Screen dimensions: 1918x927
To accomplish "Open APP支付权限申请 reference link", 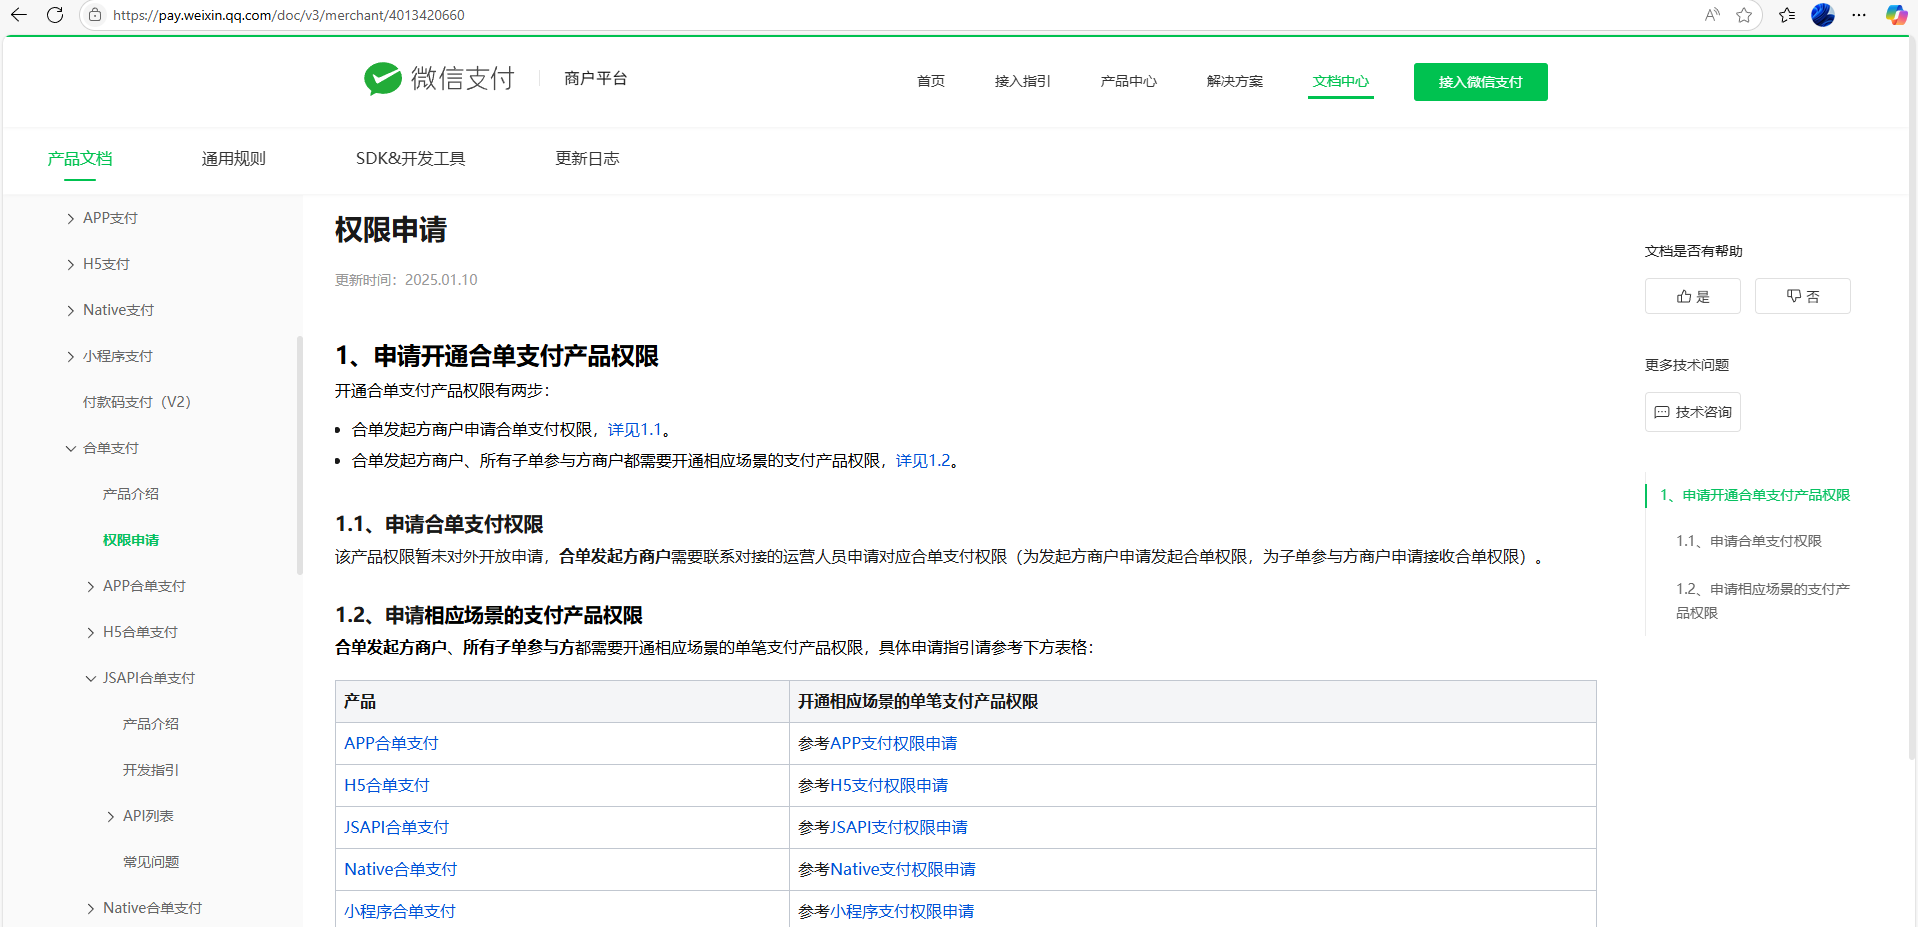I will point(894,743).
